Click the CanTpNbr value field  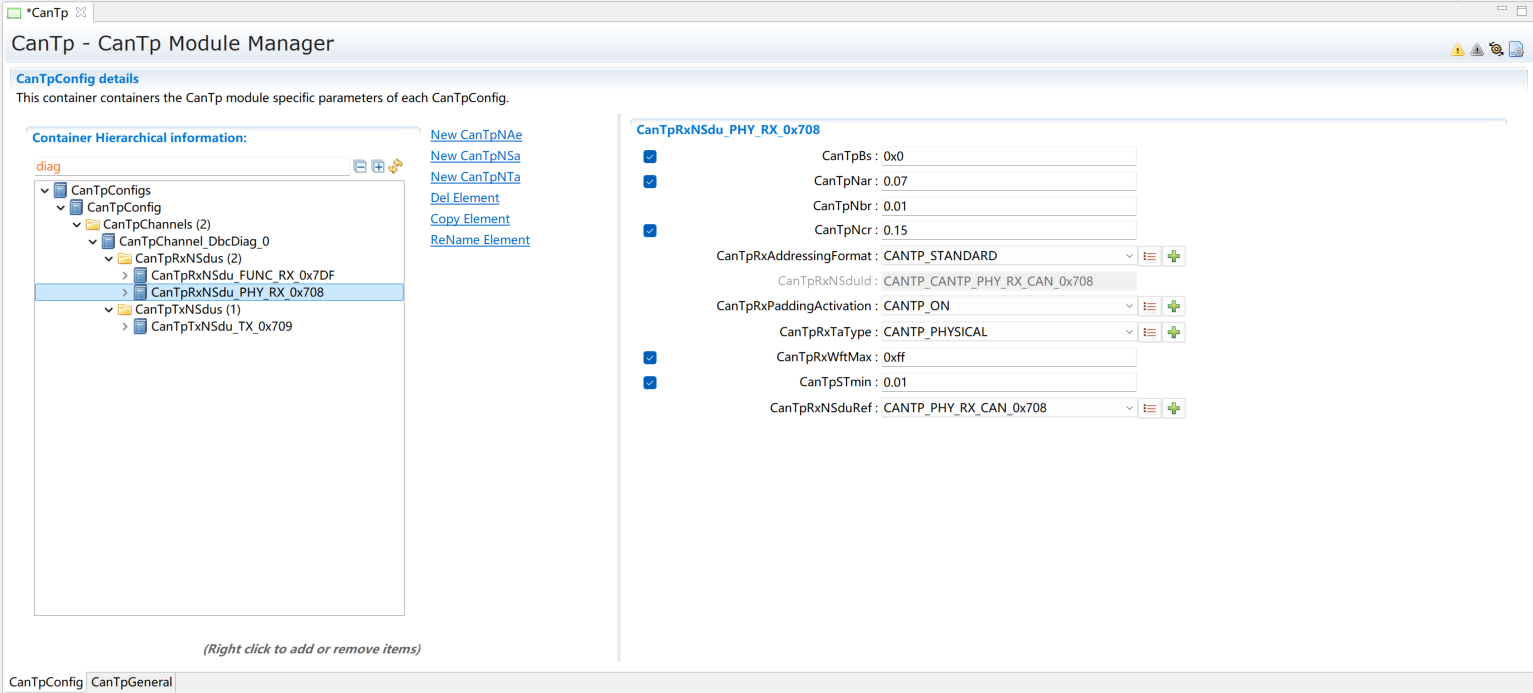1008,206
